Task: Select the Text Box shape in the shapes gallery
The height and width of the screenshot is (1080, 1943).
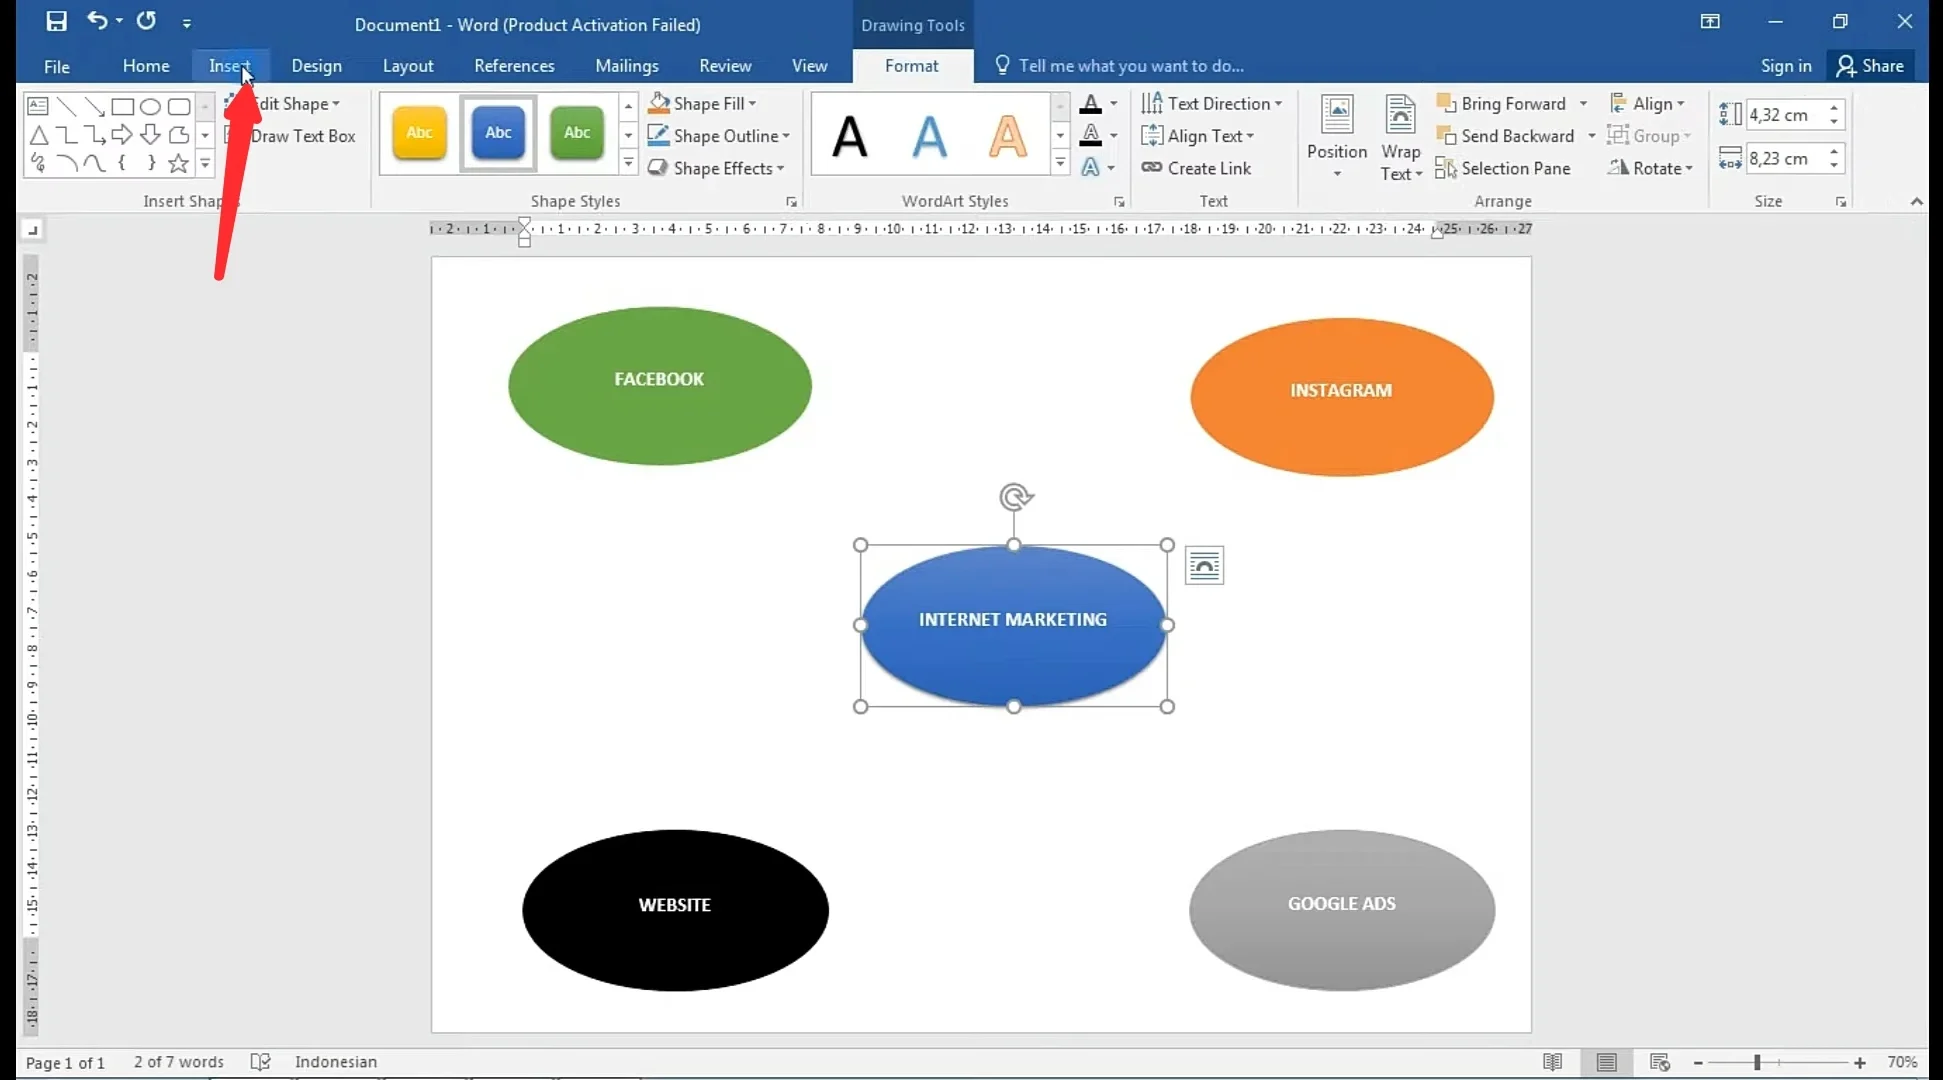Action: coord(38,106)
